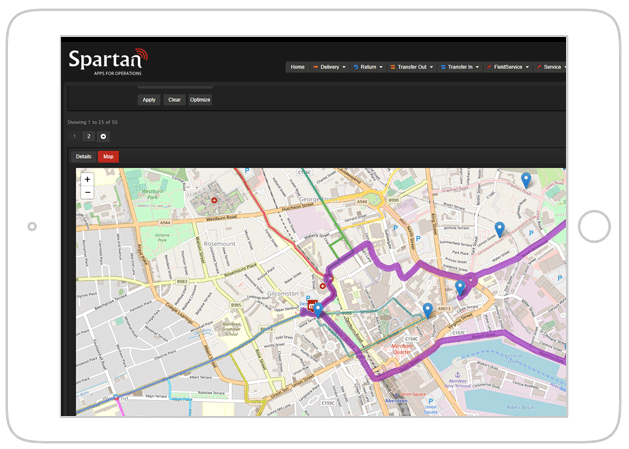The width and height of the screenshot is (629, 449).
Task: Select the blue pin nearest the map's top-right corner
Action: pos(526,181)
